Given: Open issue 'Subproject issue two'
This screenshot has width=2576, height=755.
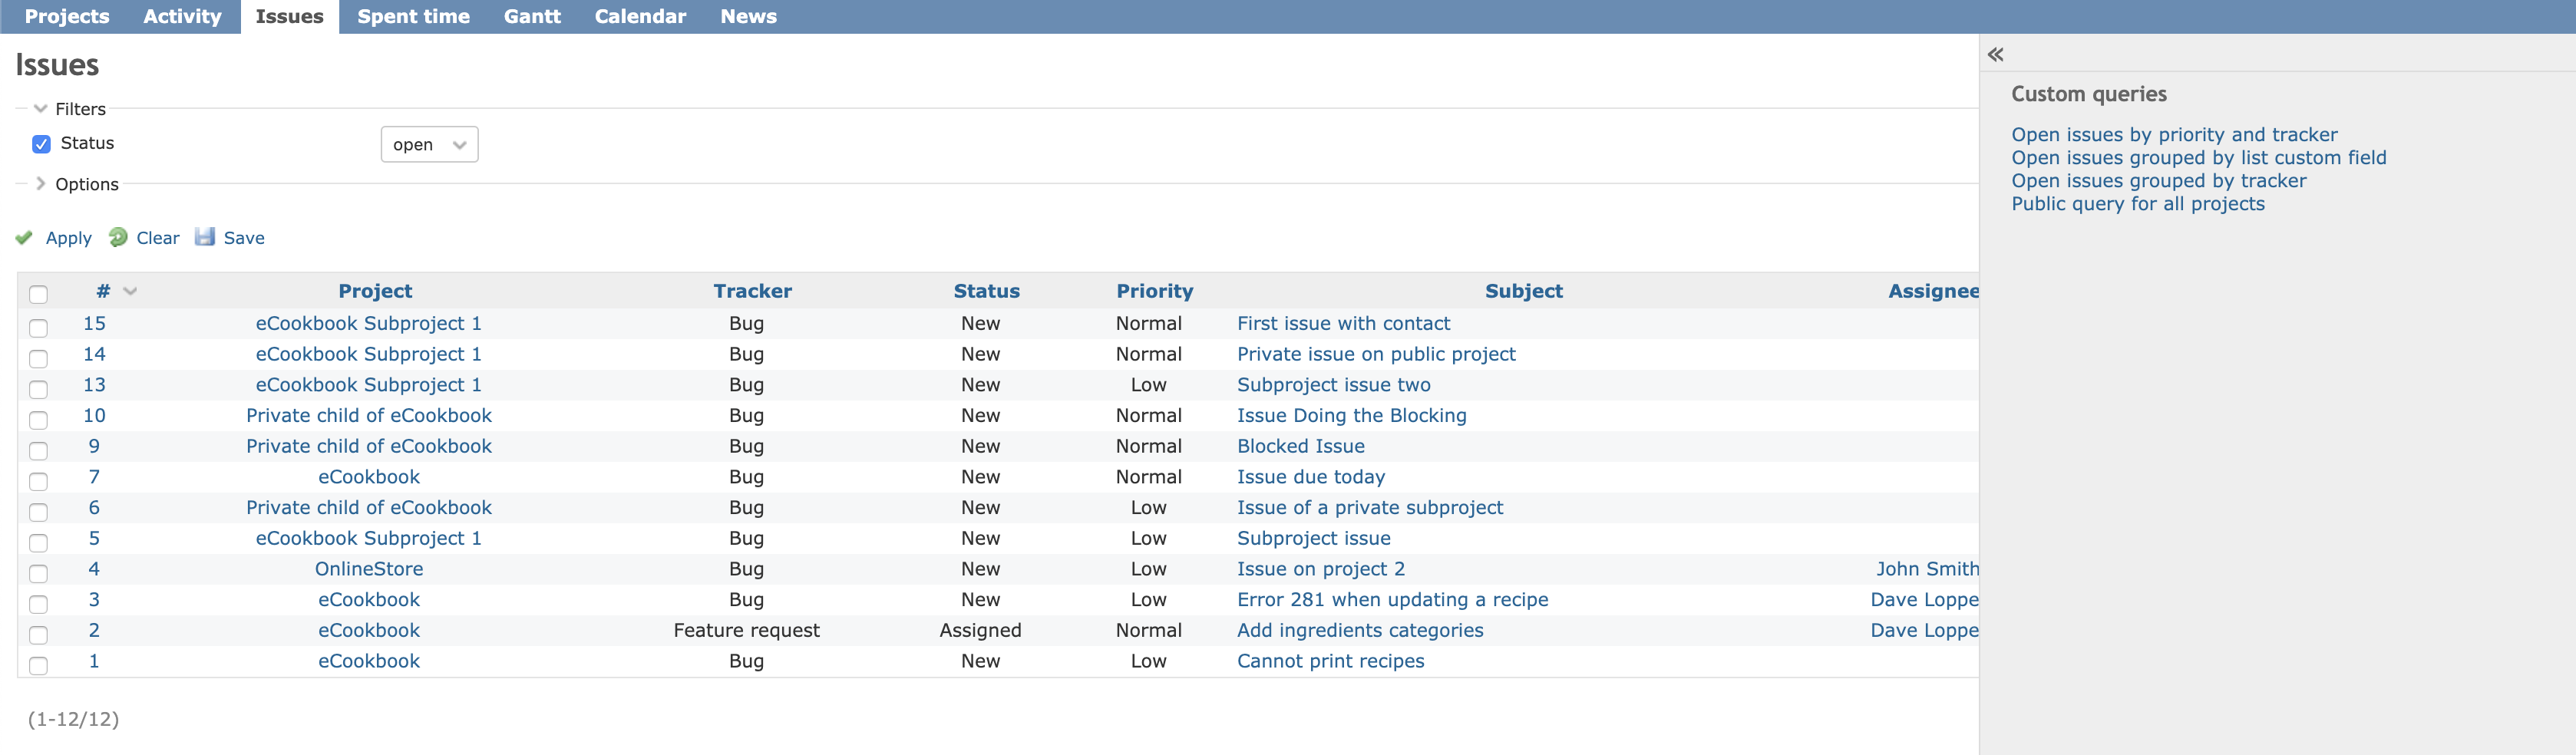Looking at the screenshot, I should click(x=1333, y=385).
